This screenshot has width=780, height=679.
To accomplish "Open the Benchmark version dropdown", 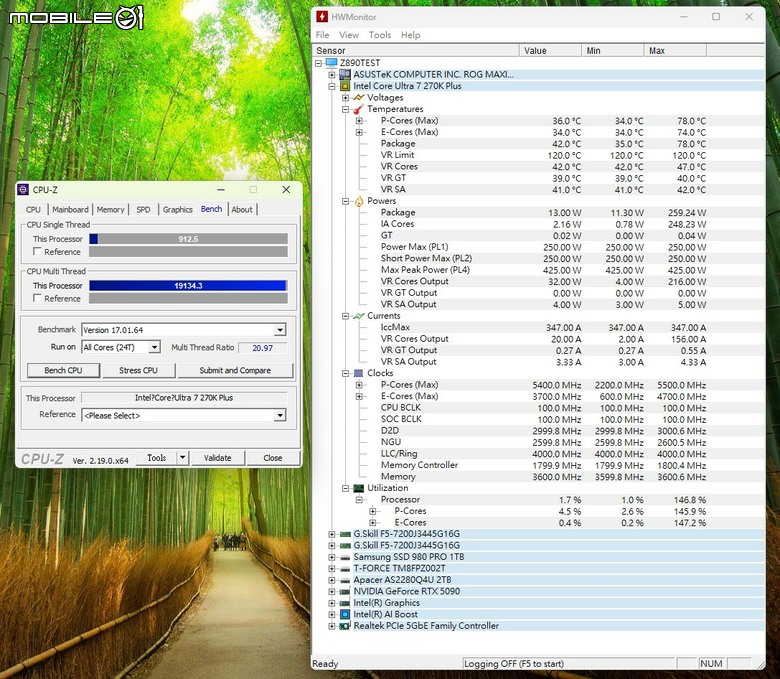I will click(280, 330).
